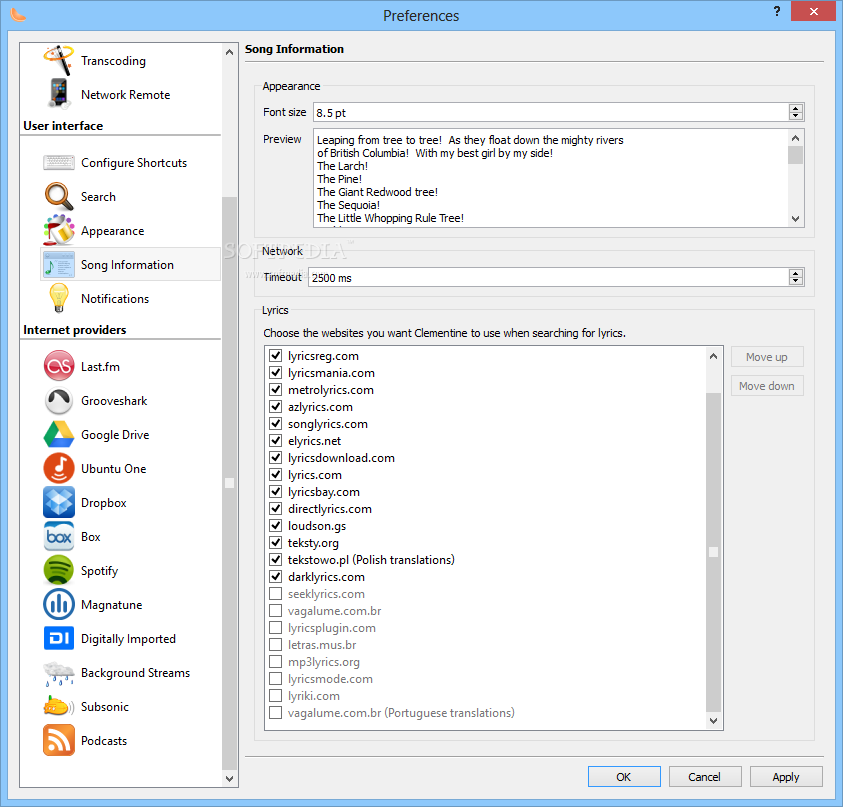
Task: Click lyrics list scrollbar up arrow
Action: point(713,355)
